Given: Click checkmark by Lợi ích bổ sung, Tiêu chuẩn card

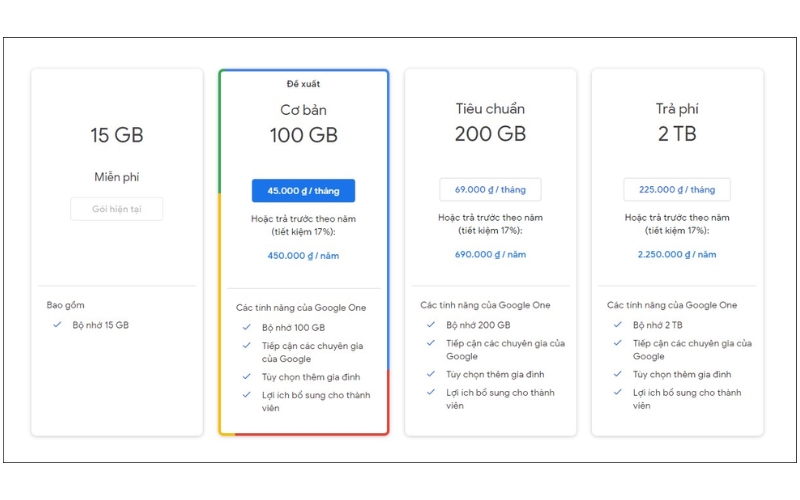Looking at the screenshot, I should coord(431,392).
